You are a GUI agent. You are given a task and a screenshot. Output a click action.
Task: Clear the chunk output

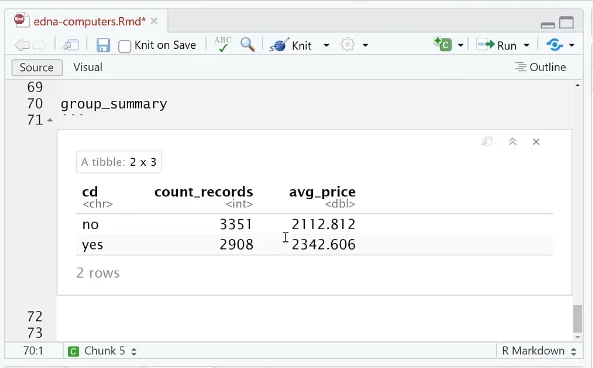(x=536, y=142)
